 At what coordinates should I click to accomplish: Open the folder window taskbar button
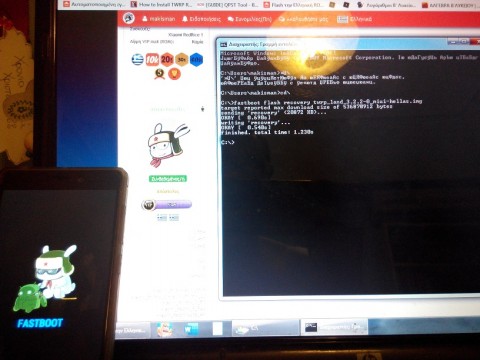(x=265, y=328)
